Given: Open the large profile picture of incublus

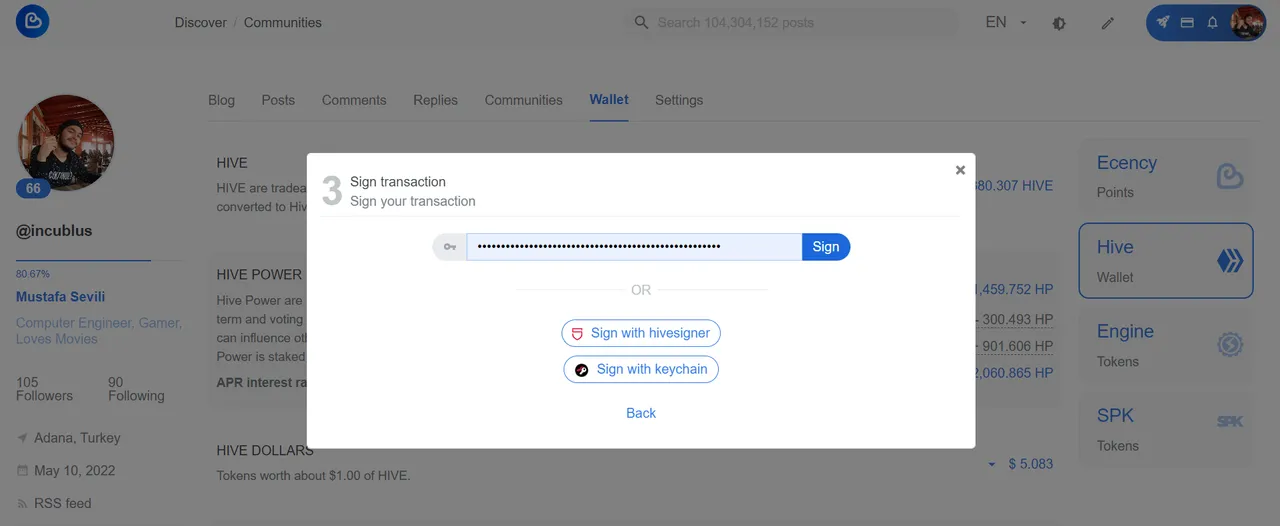Looking at the screenshot, I should [x=66, y=143].
